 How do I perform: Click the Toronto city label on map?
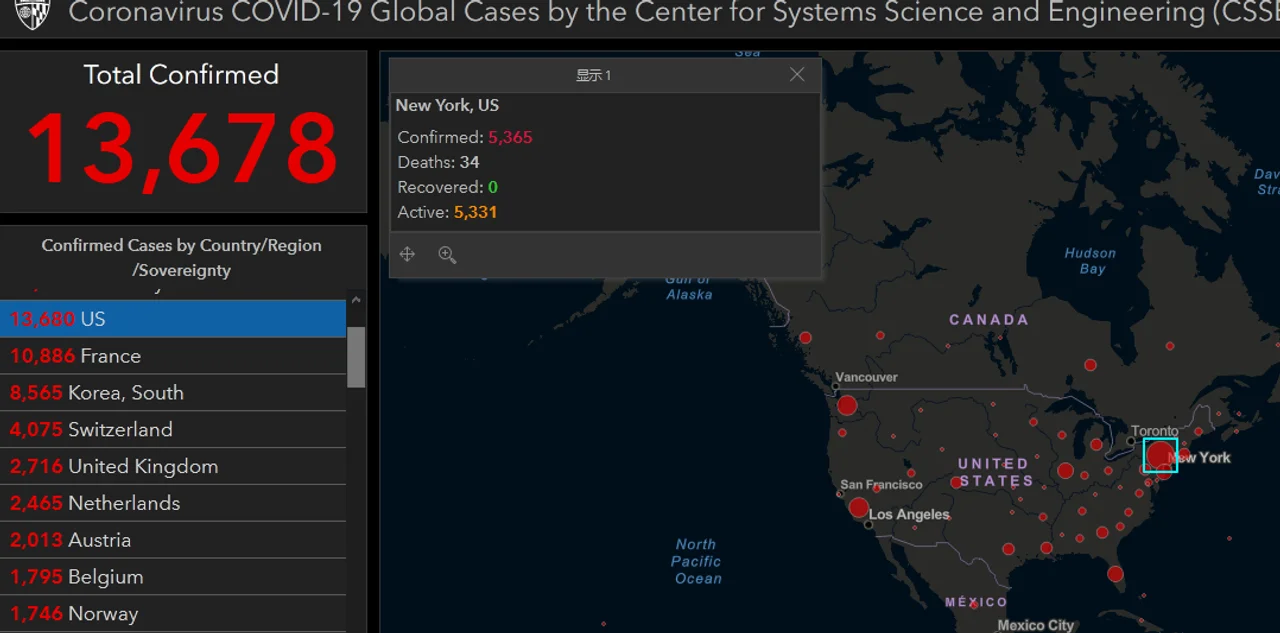pyautogui.click(x=1155, y=431)
